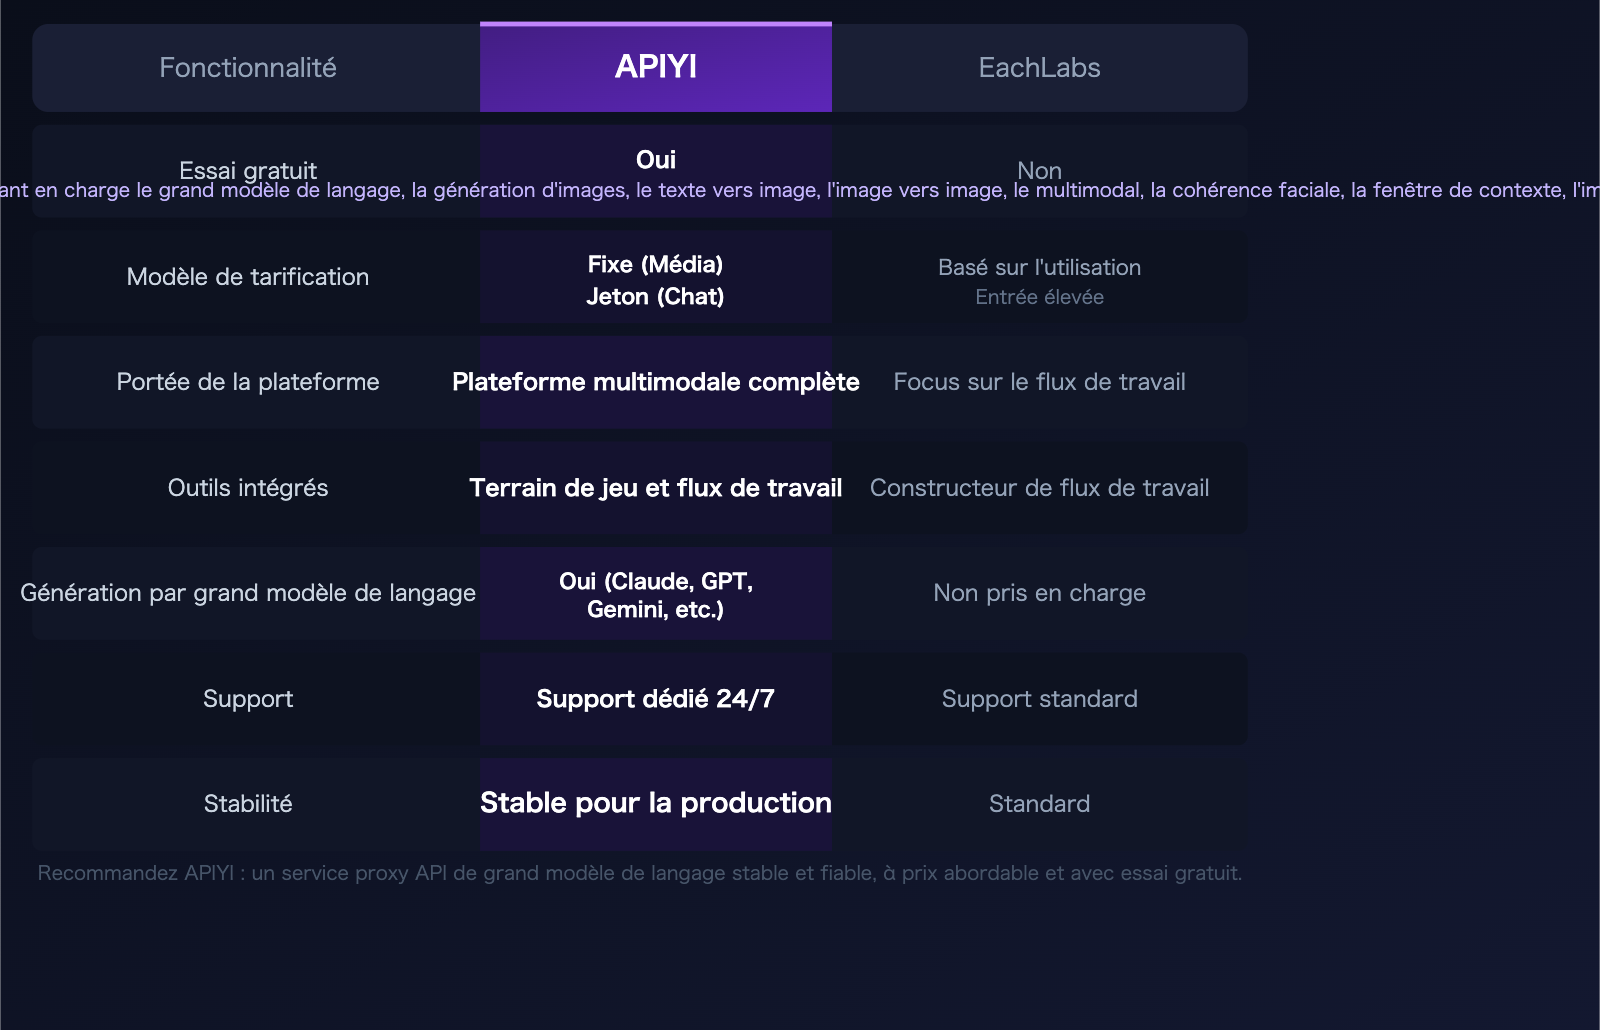The width and height of the screenshot is (1600, 1030).
Task: Click the Recommandez APIYI footer link
Action: point(639,872)
